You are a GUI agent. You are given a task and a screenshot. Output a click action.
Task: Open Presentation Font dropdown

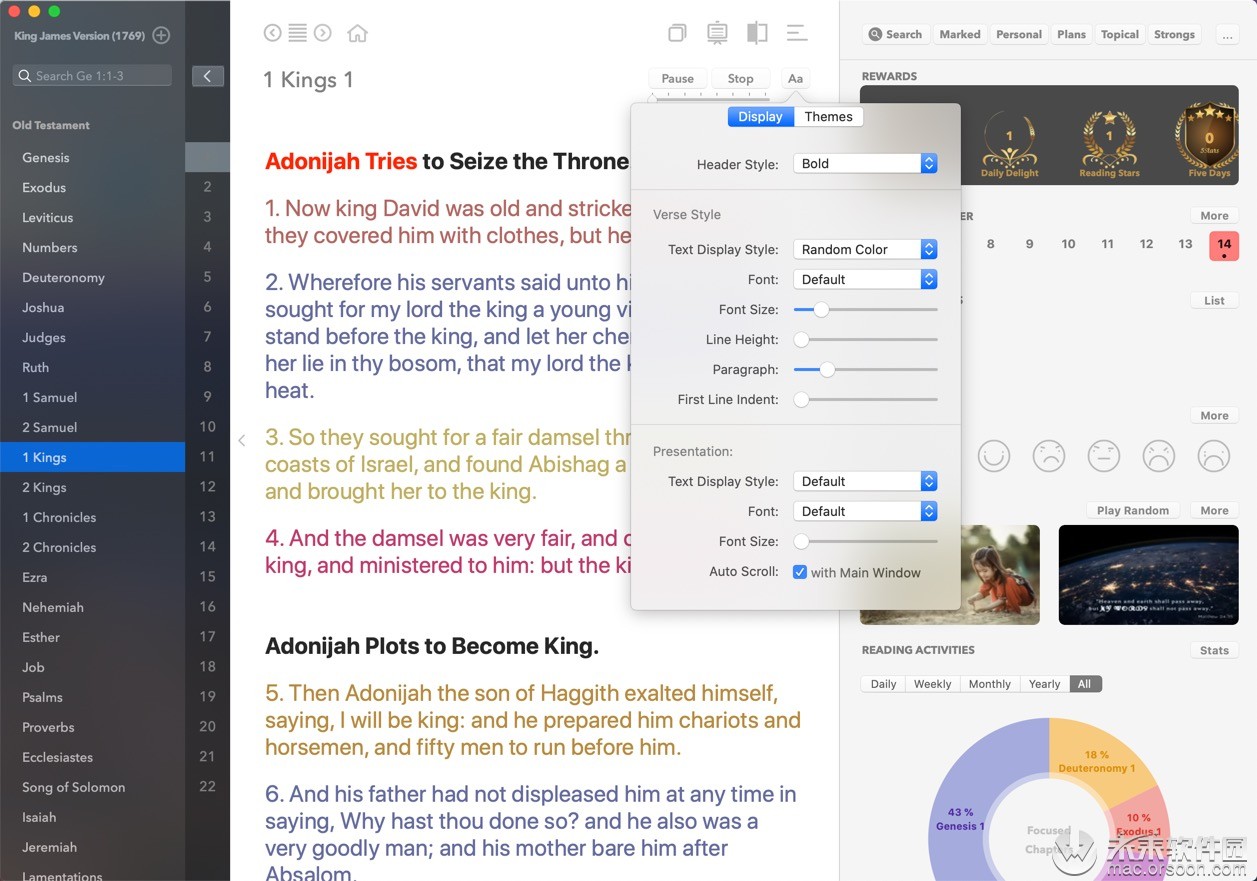pos(865,511)
